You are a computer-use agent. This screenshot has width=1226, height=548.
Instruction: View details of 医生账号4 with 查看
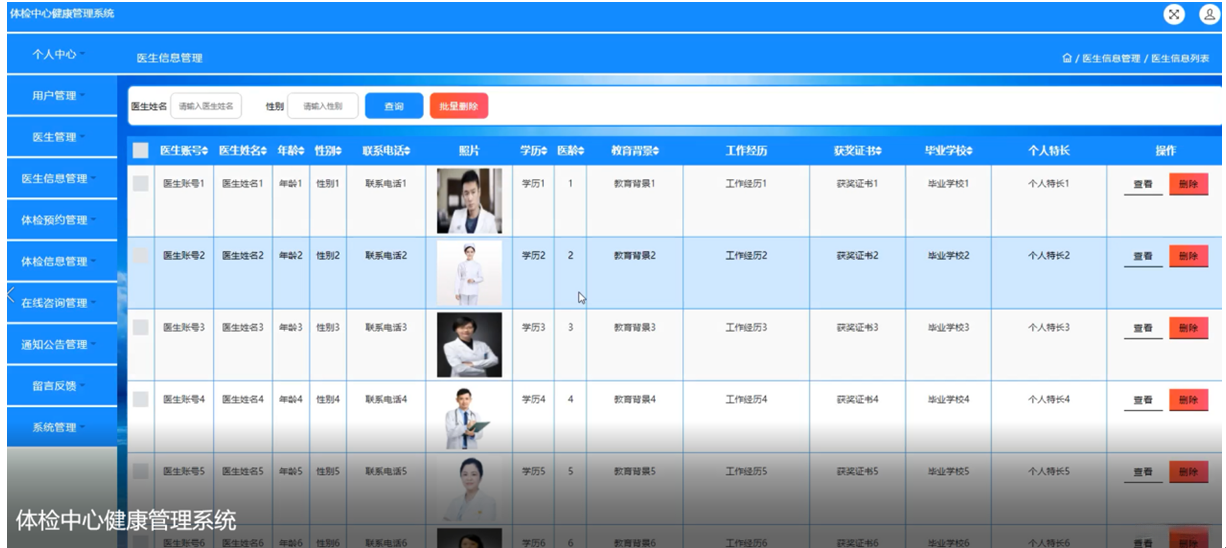click(1143, 400)
